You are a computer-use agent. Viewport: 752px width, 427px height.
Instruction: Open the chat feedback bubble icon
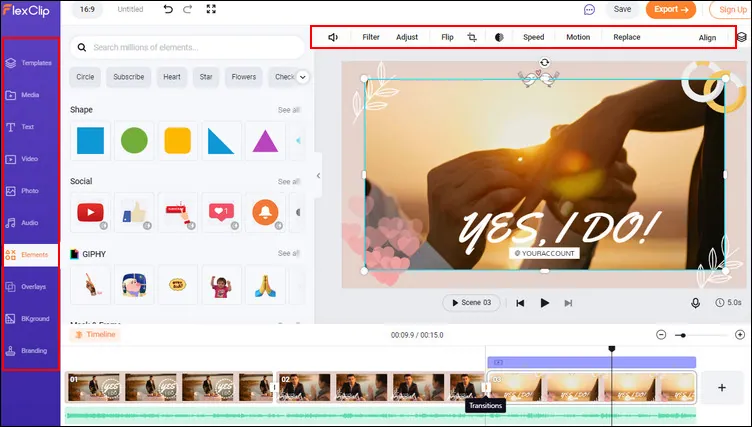tap(589, 10)
